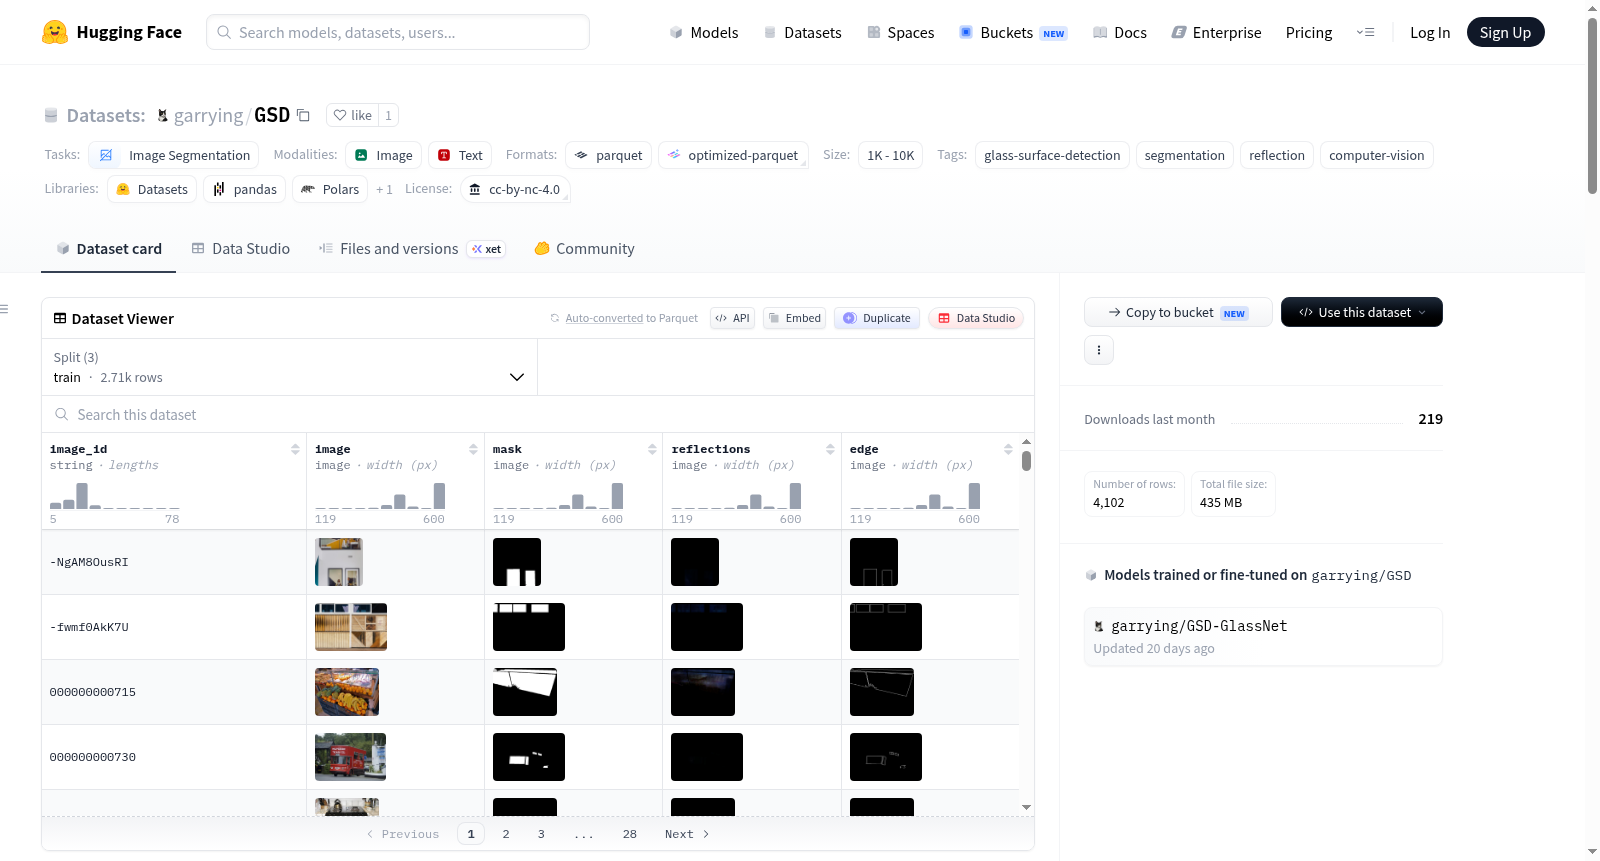
Task: Click the garrying user avatar icon
Action: pos(163,116)
